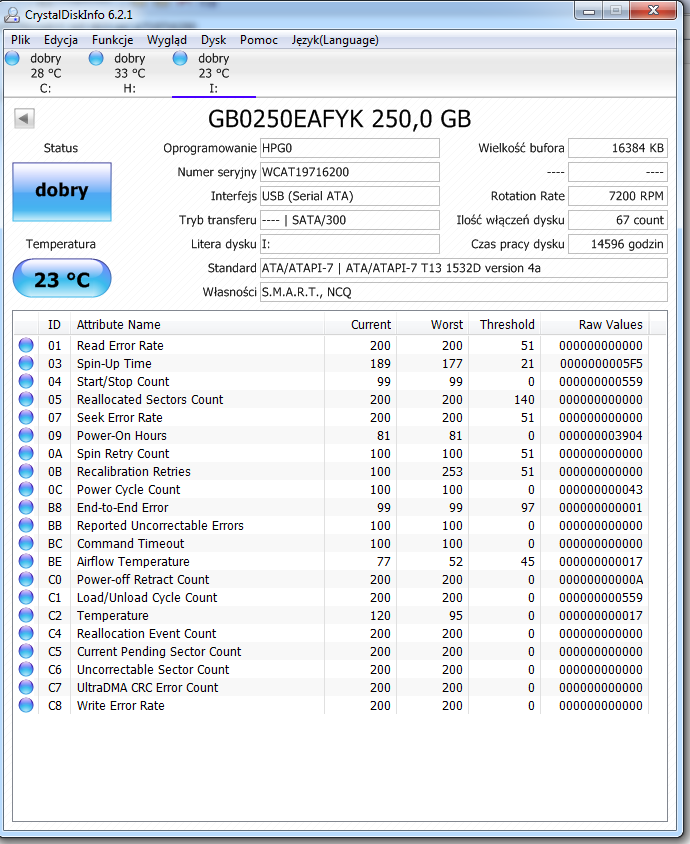Click the status icon for Power-off Retract Count
This screenshot has width=690, height=844.
click(x=26, y=579)
